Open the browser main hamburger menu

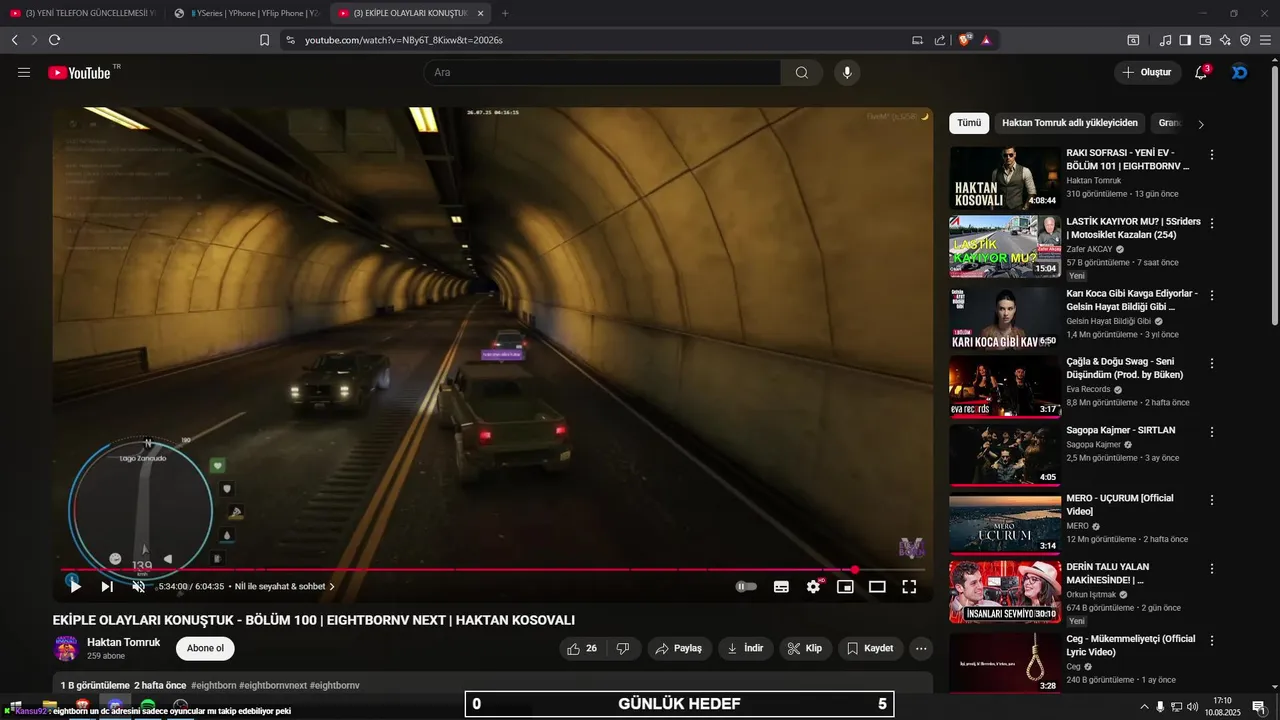tap(1266, 40)
